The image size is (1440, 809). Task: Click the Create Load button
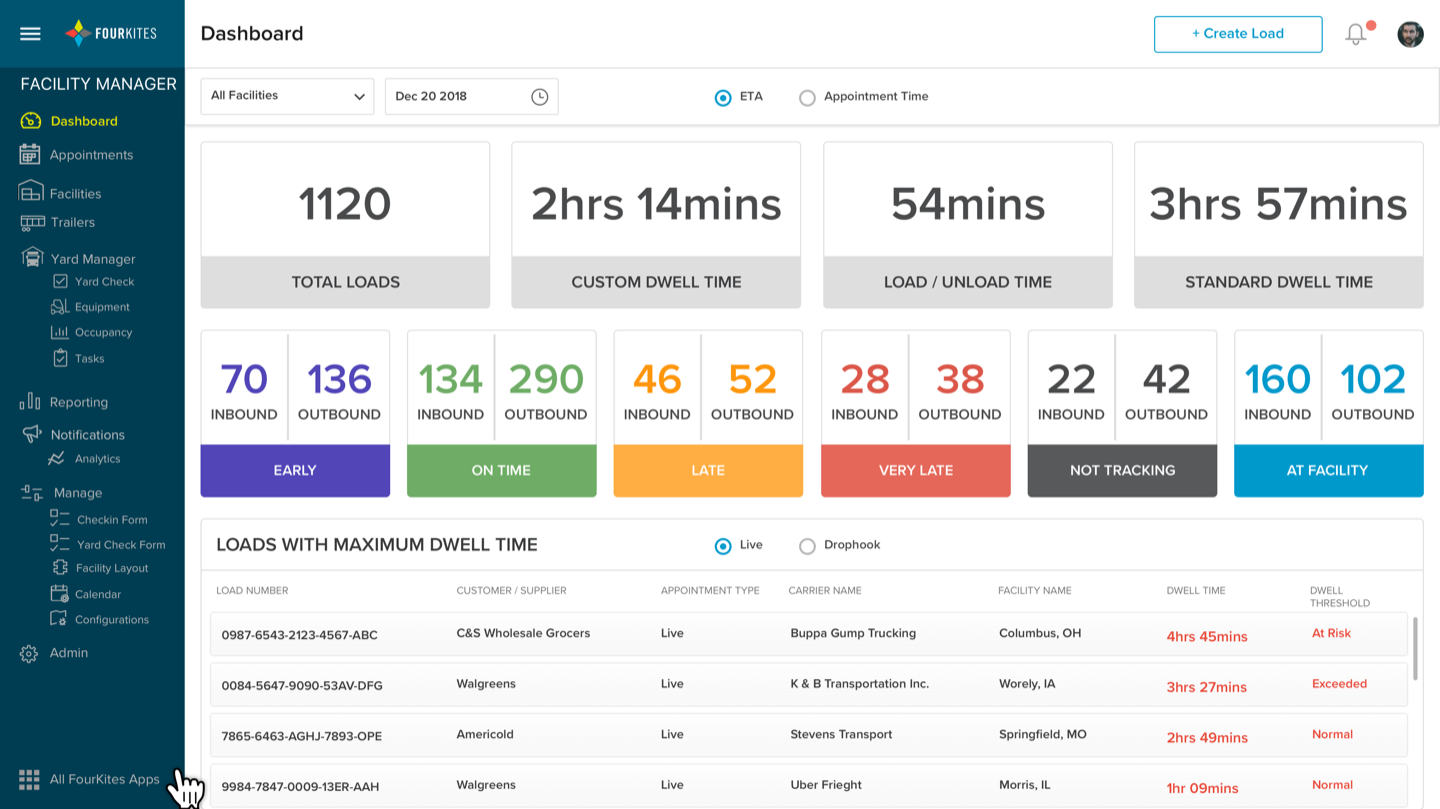pos(1238,34)
